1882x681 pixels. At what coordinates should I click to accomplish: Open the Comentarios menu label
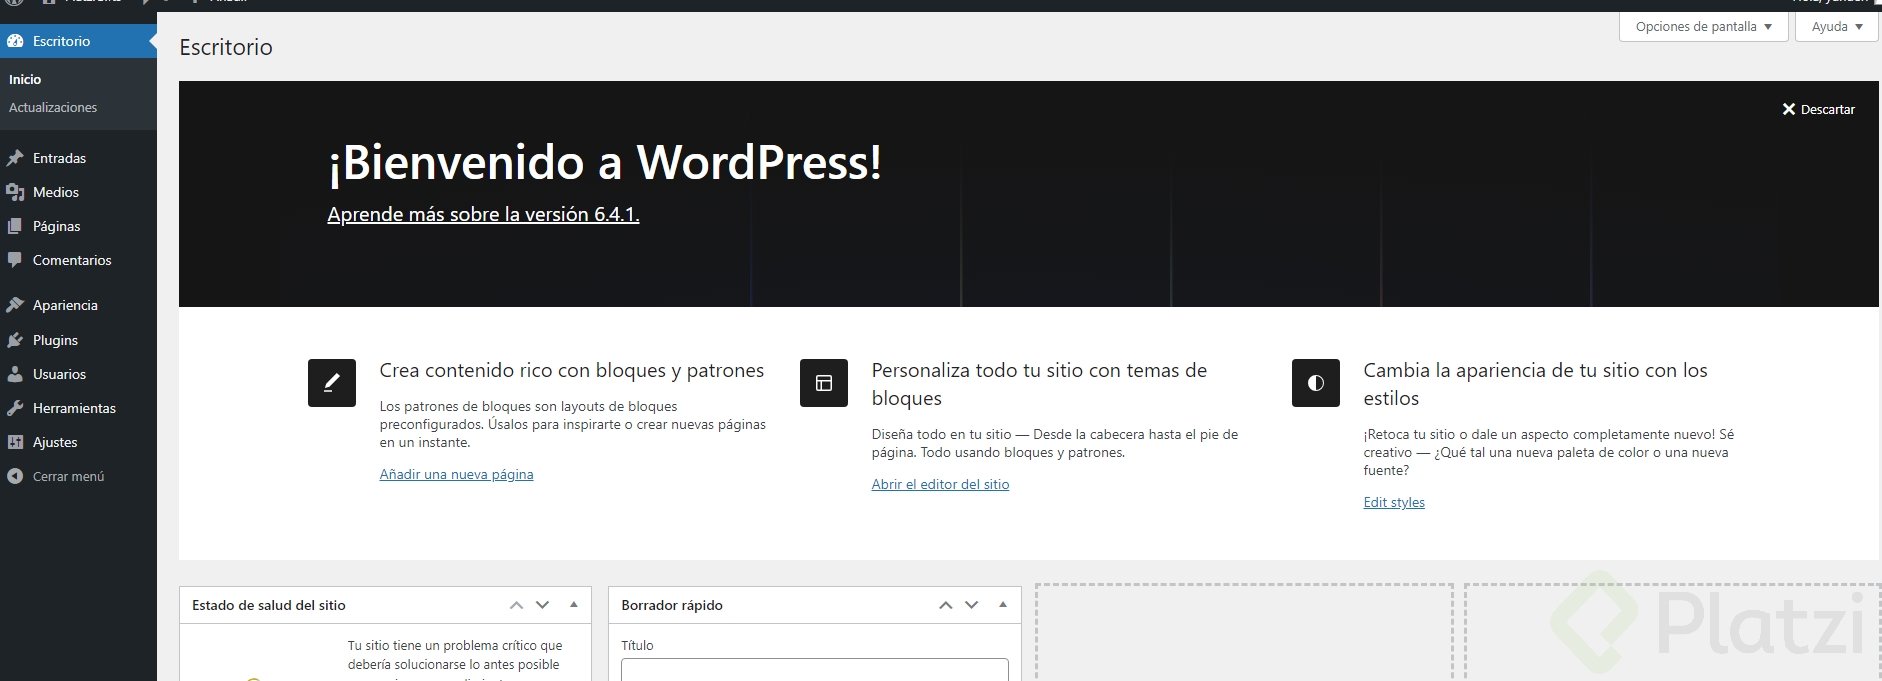point(72,260)
